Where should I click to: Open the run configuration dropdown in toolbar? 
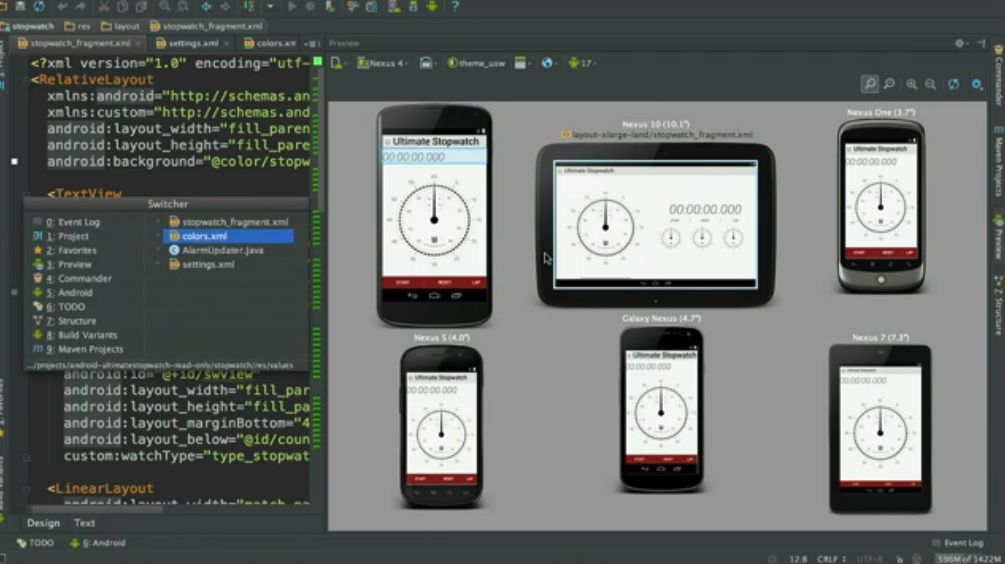tap(270, 6)
